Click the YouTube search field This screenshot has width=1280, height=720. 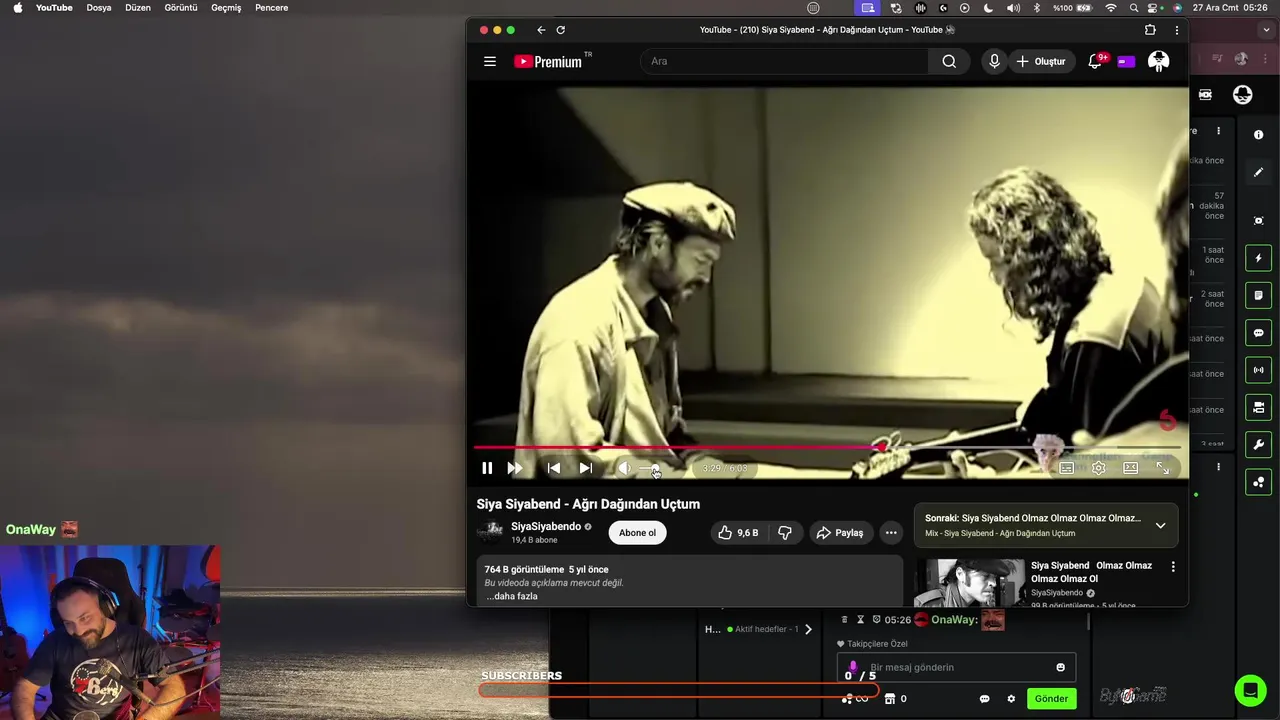click(785, 61)
